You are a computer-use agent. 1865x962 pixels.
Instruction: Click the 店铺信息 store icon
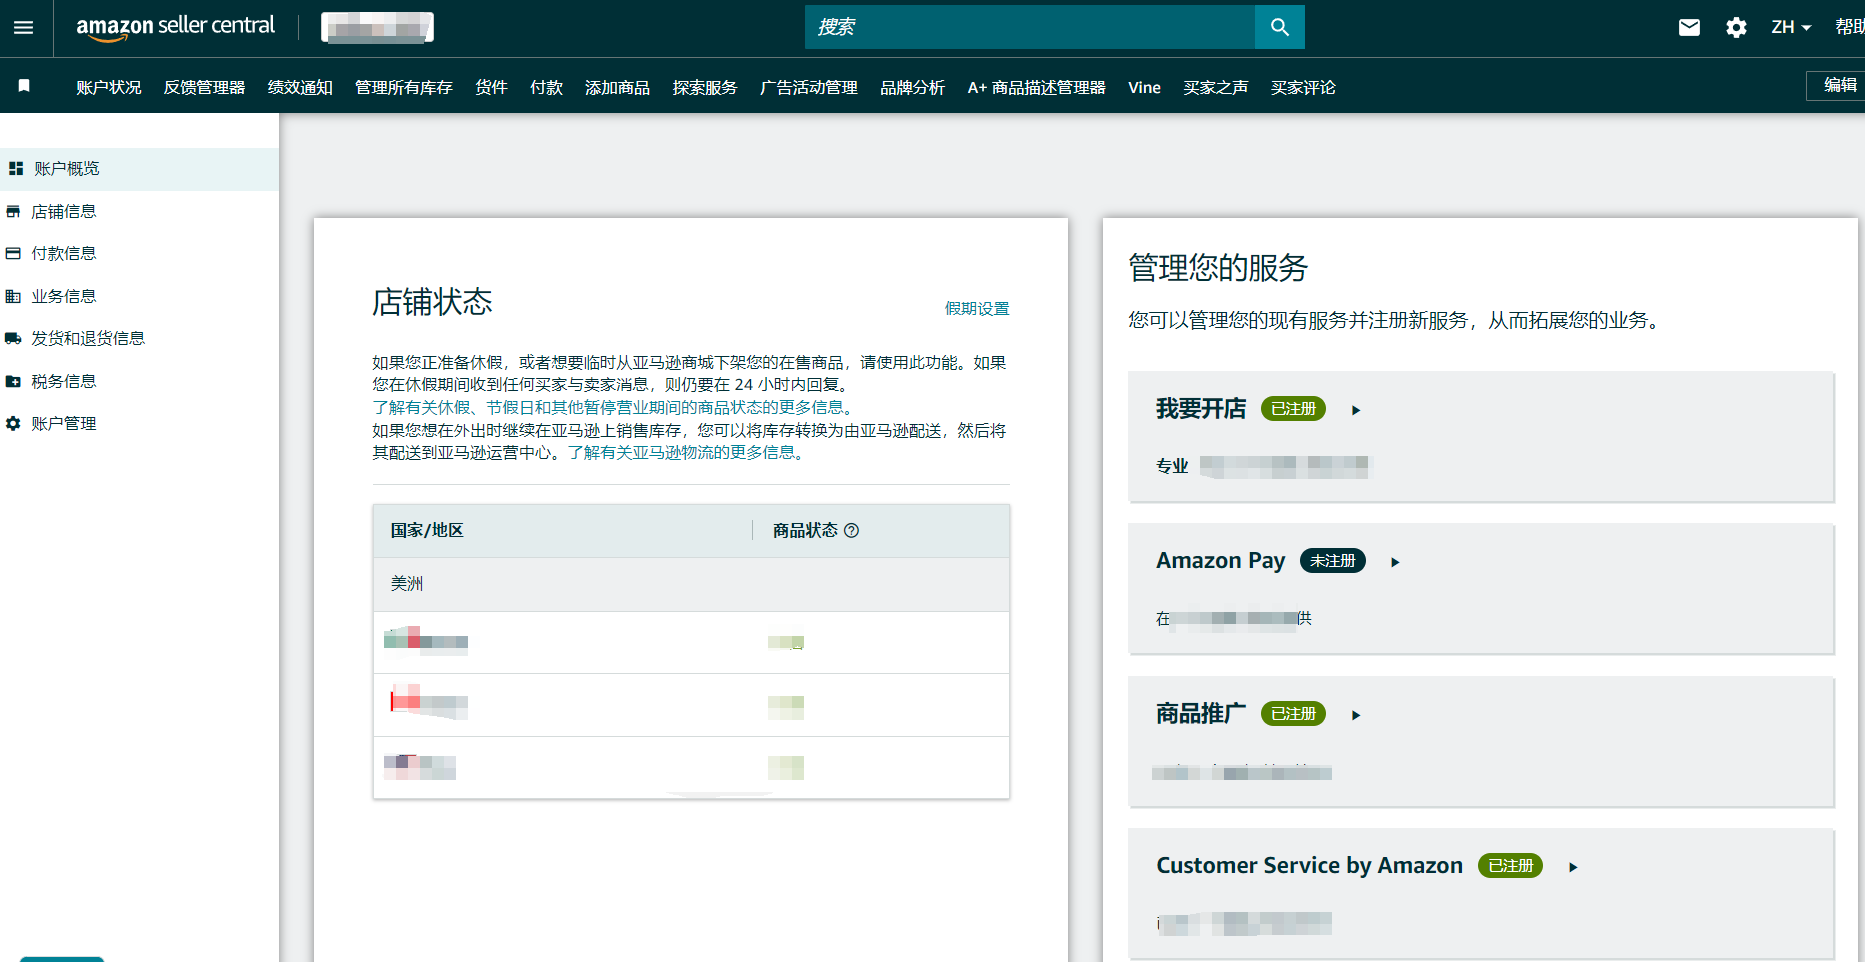coord(13,211)
